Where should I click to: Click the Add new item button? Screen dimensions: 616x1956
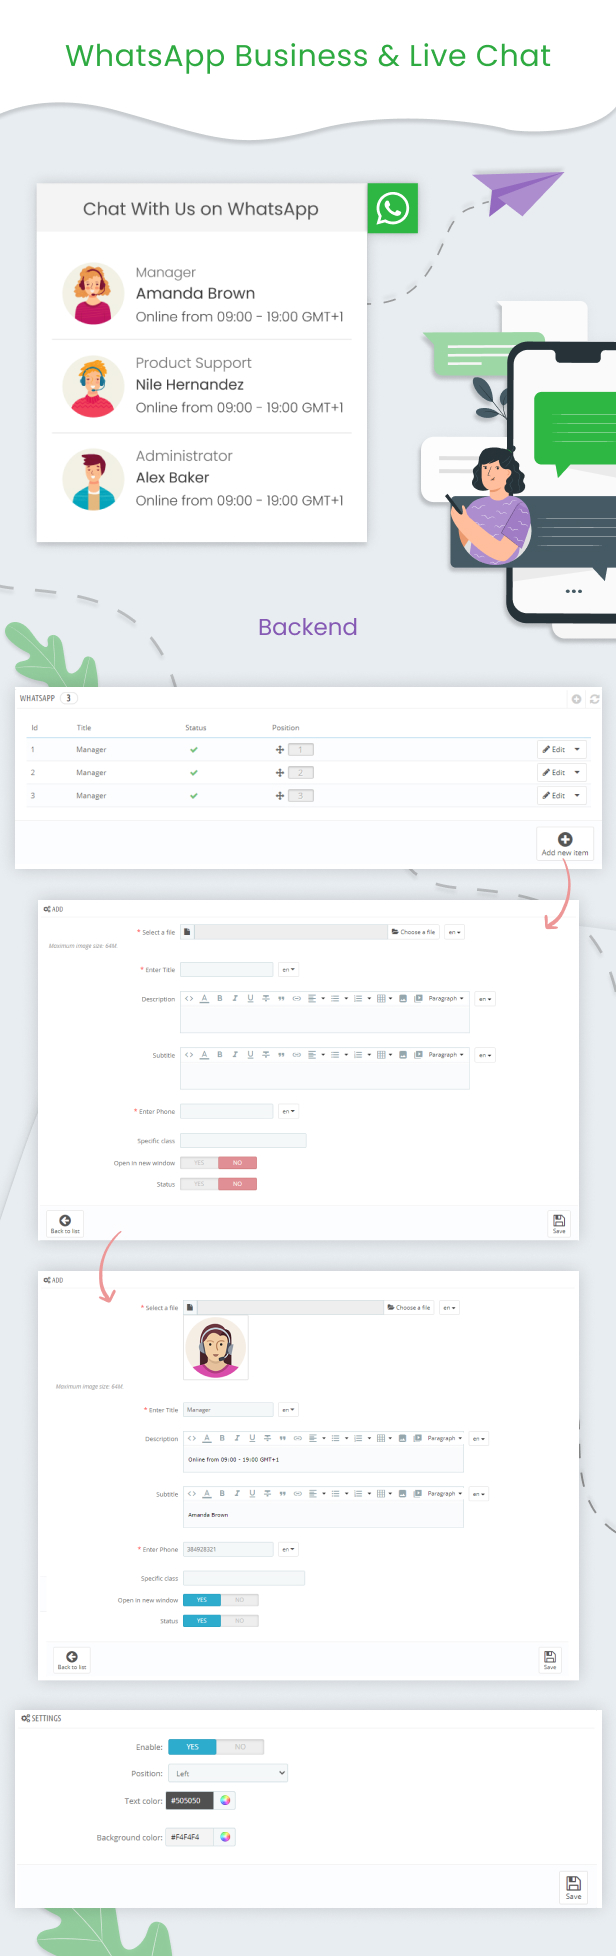[x=565, y=844]
